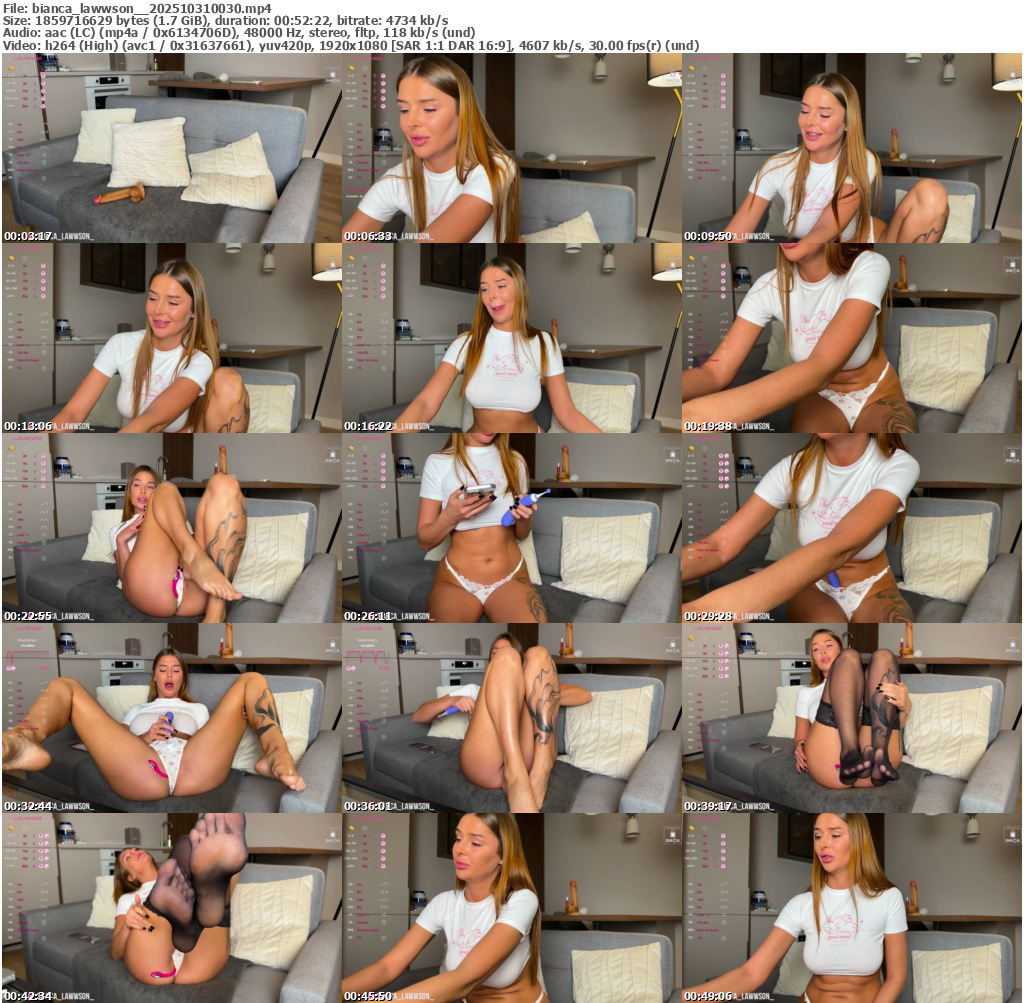
Task: Click the frame stamped 00:42:34
Action: [x=172, y=908]
